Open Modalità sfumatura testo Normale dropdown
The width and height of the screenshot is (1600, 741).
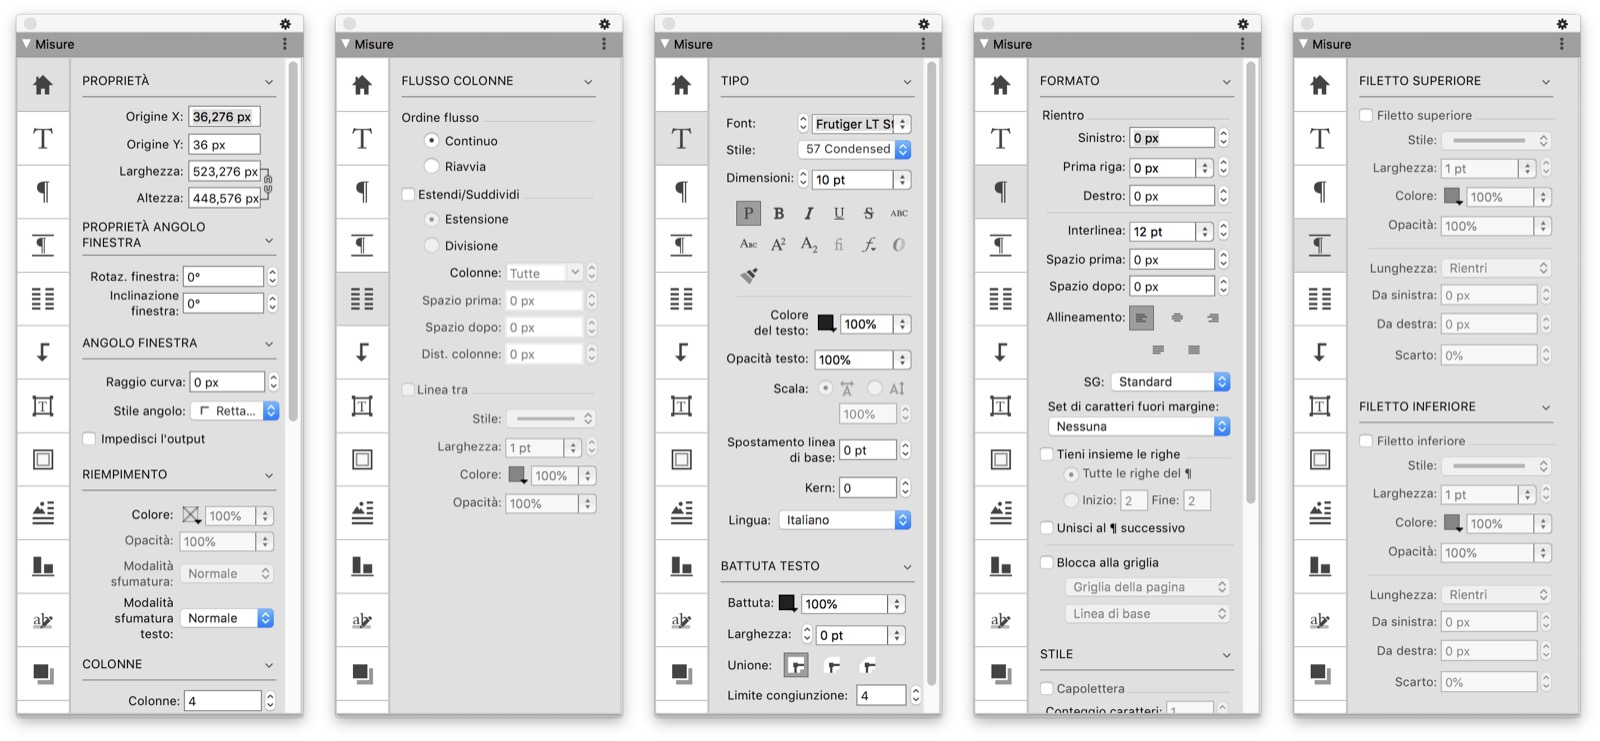click(x=228, y=619)
